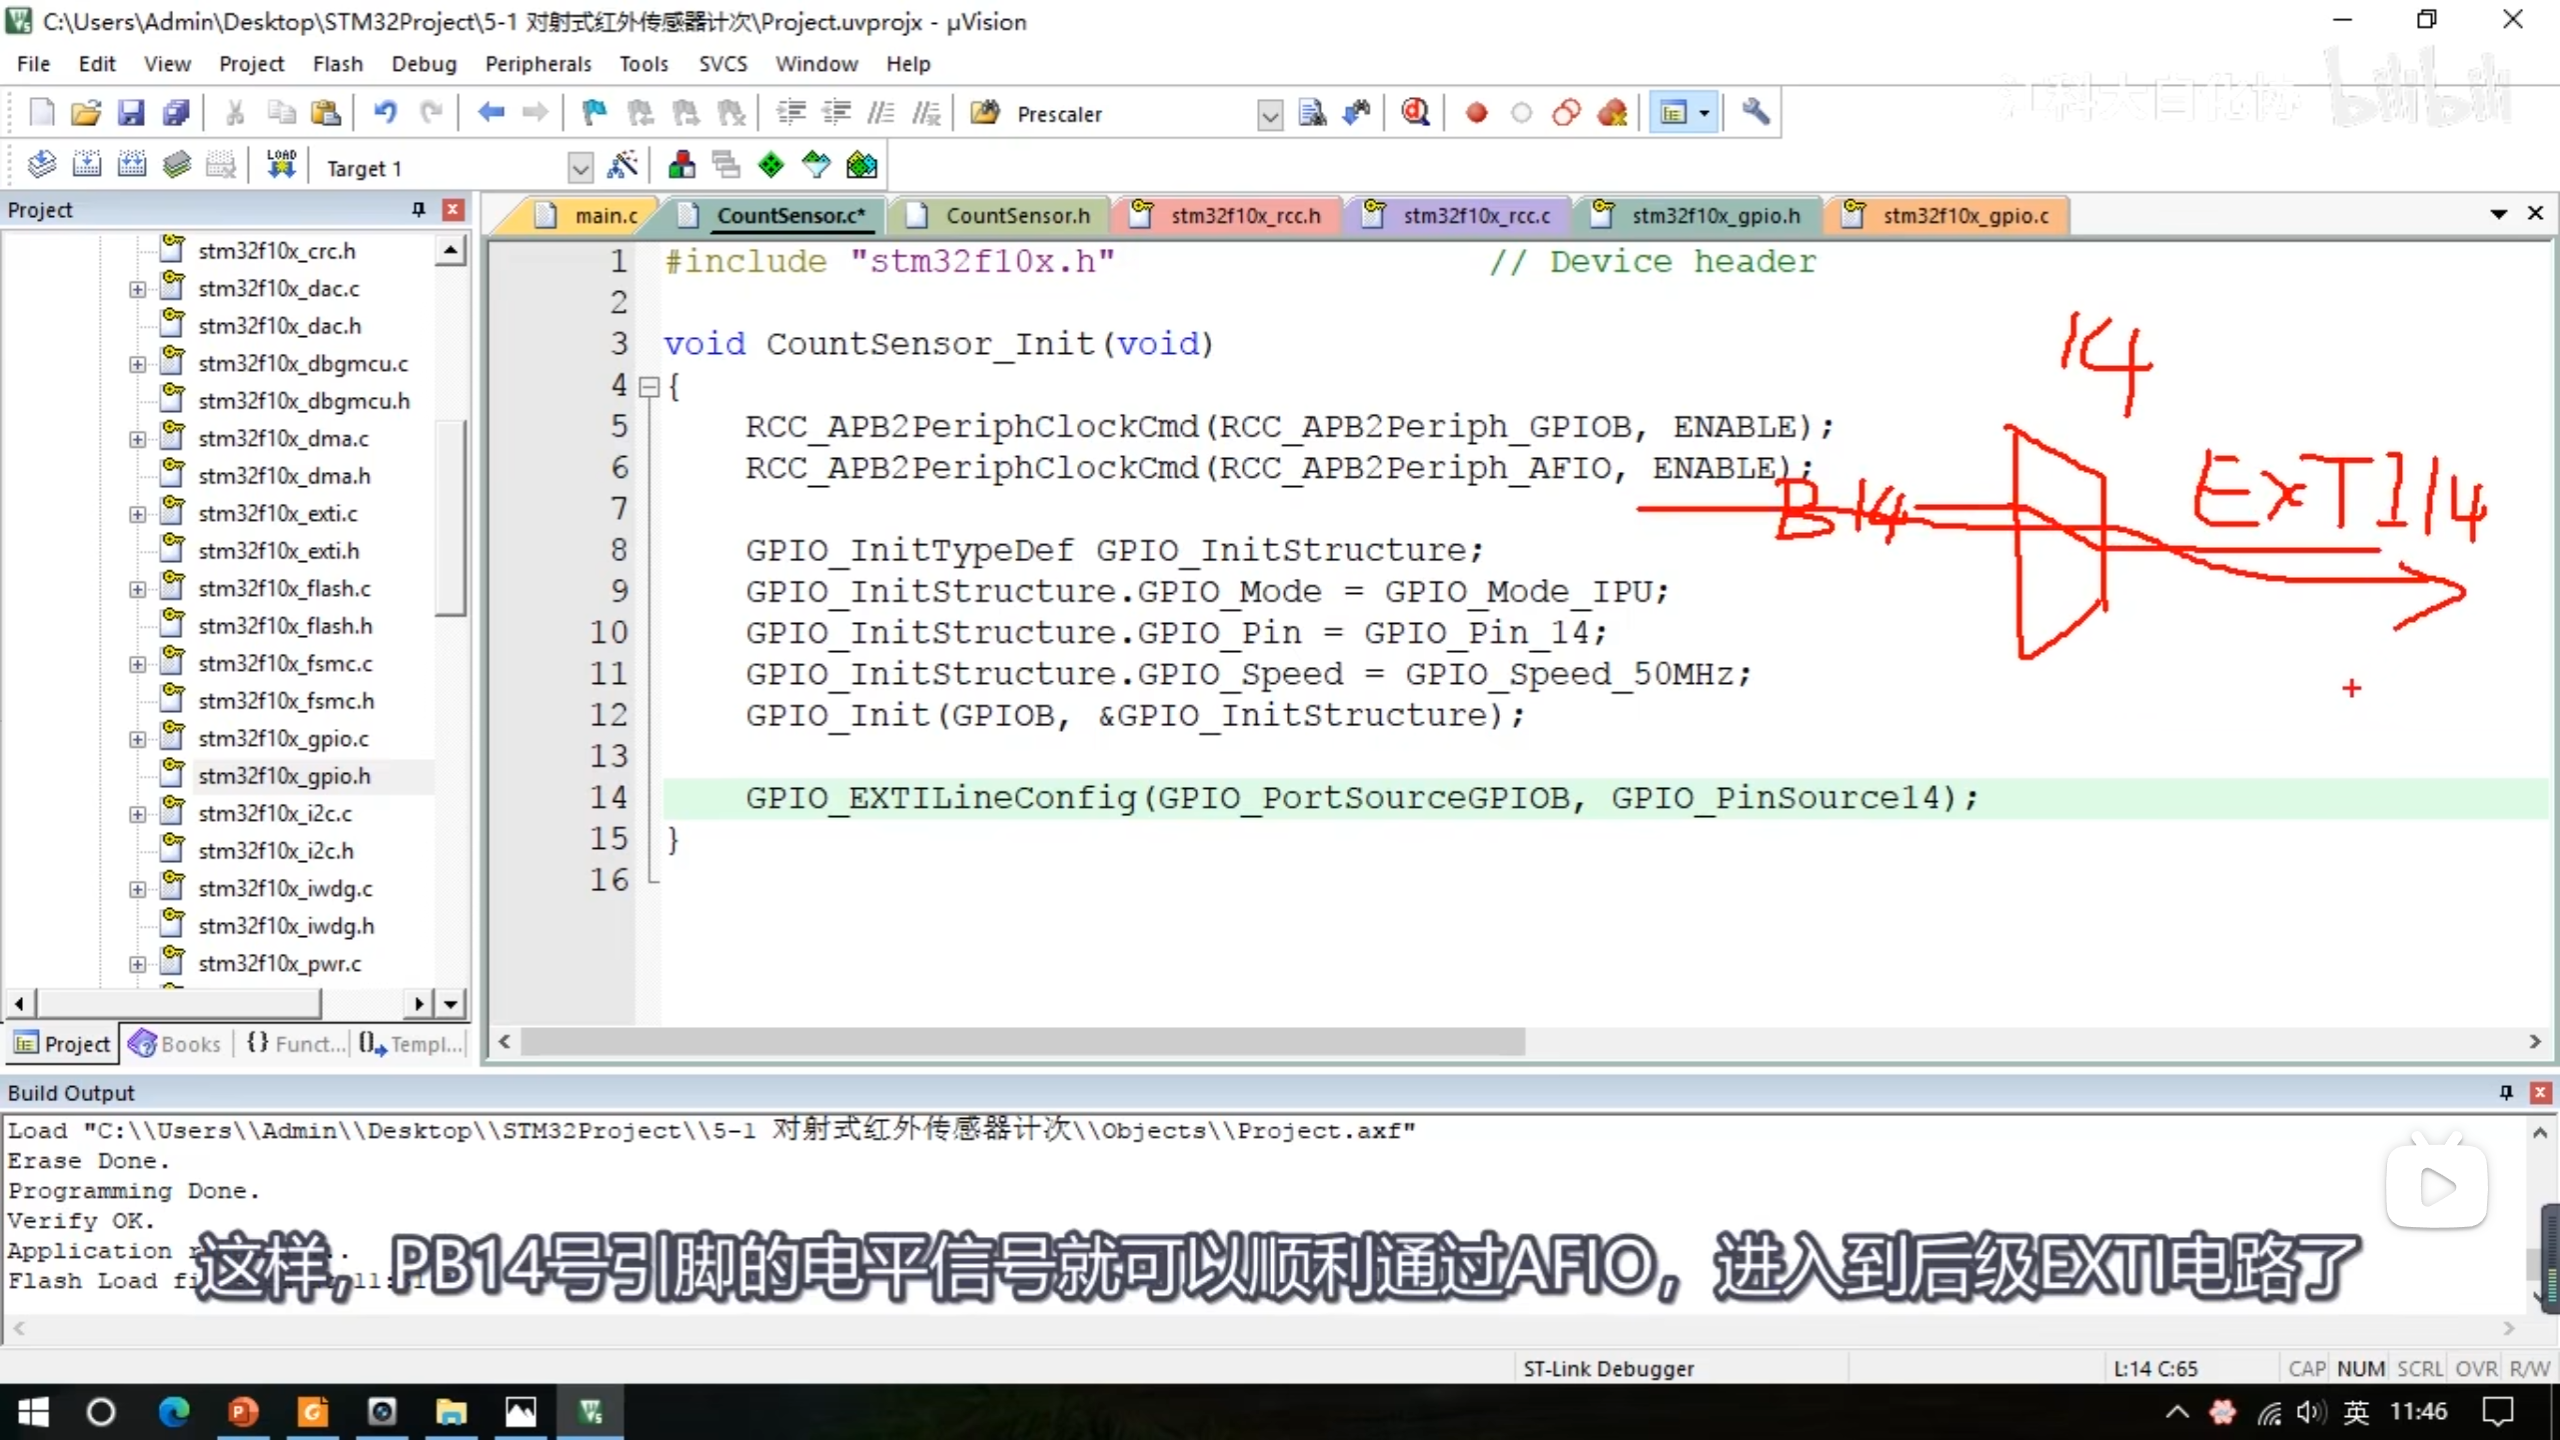Click the Save All icon
This screenshot has width=2560, height=1440.
tap(177, 113)
